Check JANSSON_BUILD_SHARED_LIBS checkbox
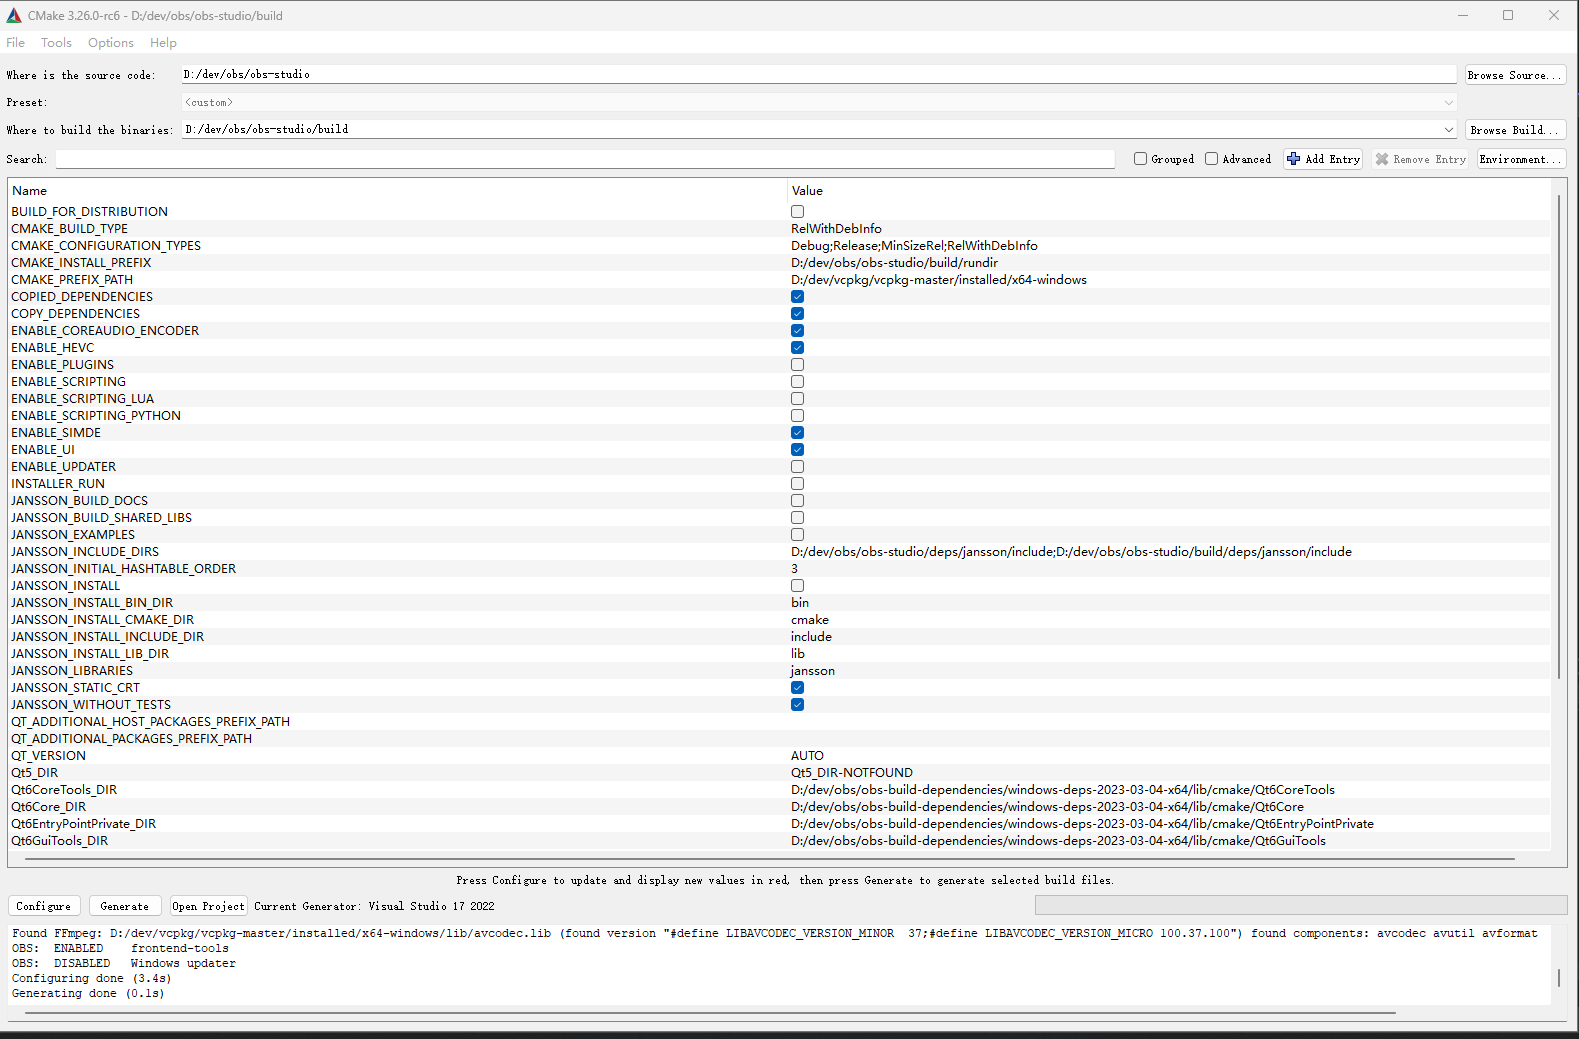1579x1039 pixels. 797,518
